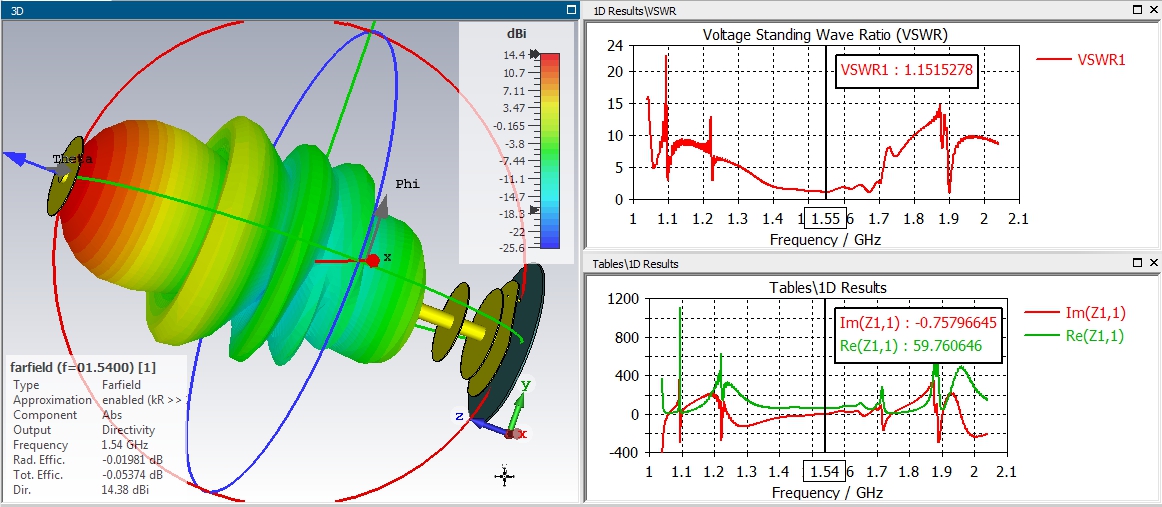The height and width of the screenshot is (507, 1162).
Task: Click the dBi color ramp bar
Action: 549,150
